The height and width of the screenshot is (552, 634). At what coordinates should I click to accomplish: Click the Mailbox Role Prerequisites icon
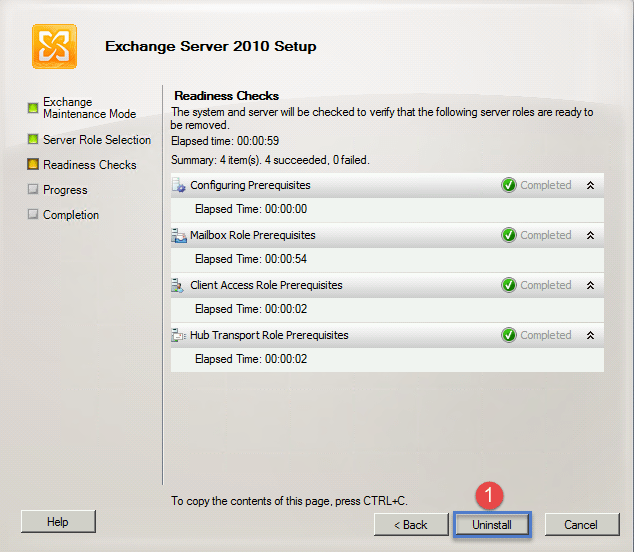179,235
